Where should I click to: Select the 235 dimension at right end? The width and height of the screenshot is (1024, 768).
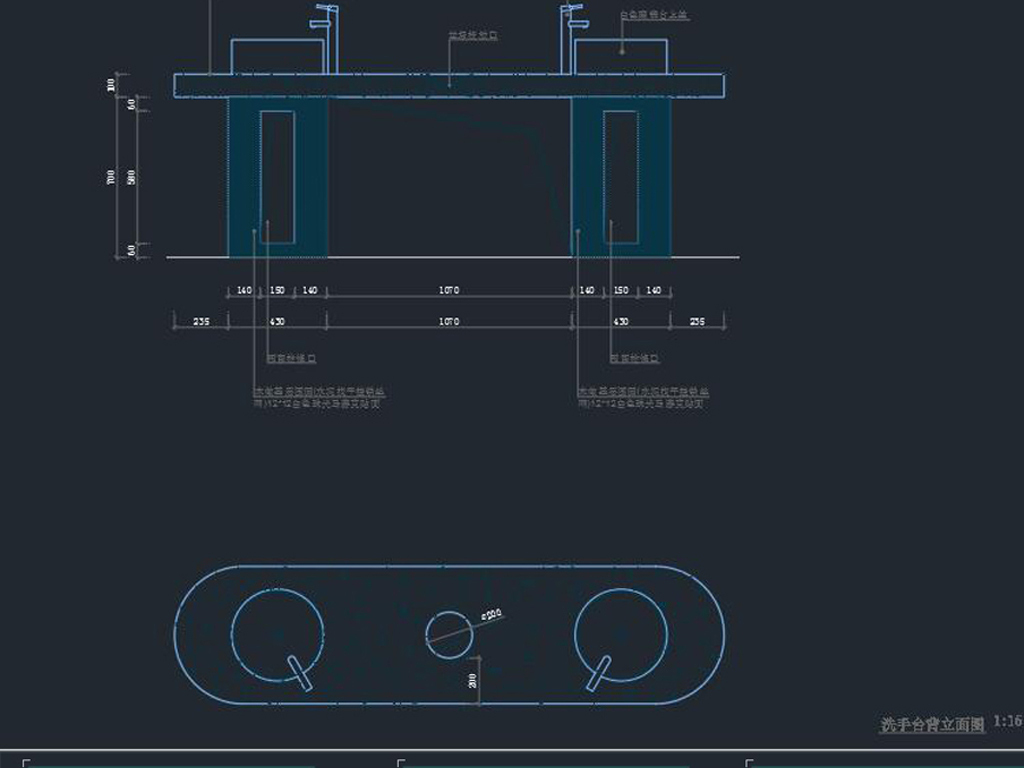click(697, 321)
